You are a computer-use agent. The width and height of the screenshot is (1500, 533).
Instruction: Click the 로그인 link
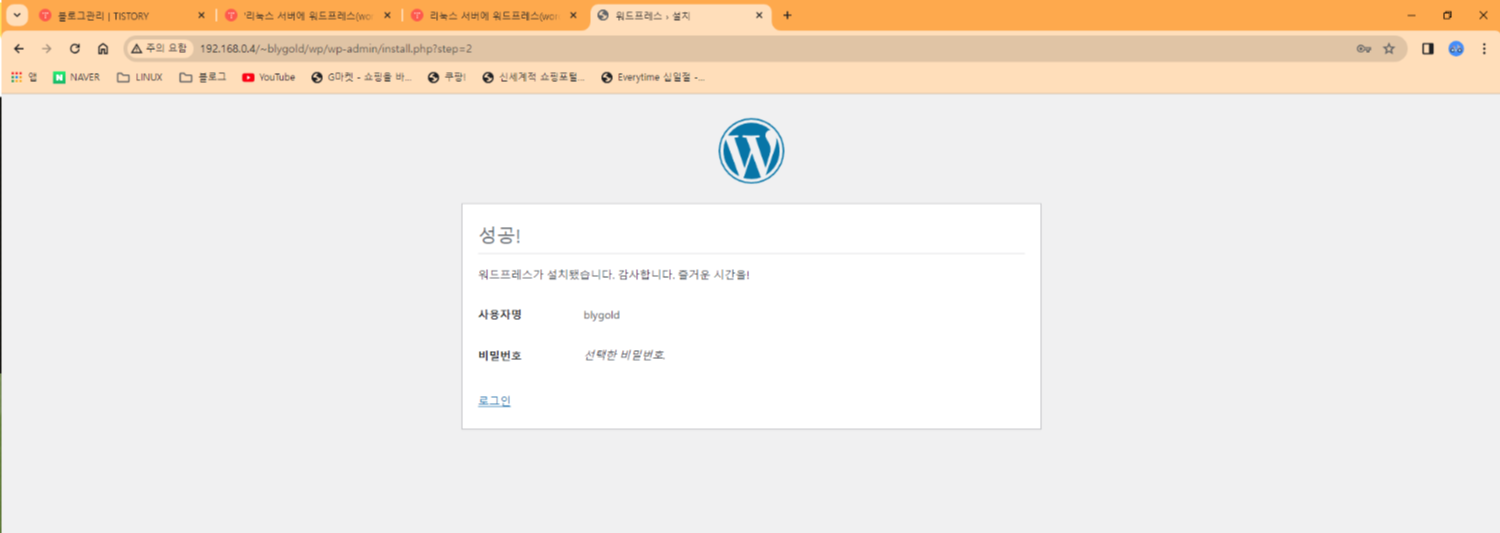pos(494,401)
